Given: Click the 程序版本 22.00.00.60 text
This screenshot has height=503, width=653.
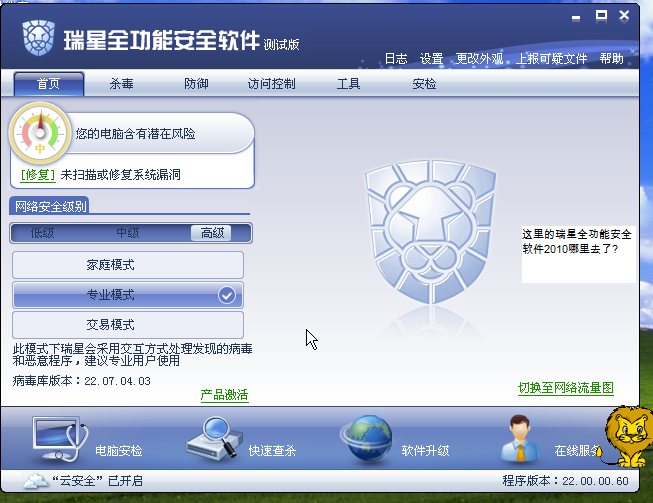Looking at the screenshot, I should [x=566, y=481].
